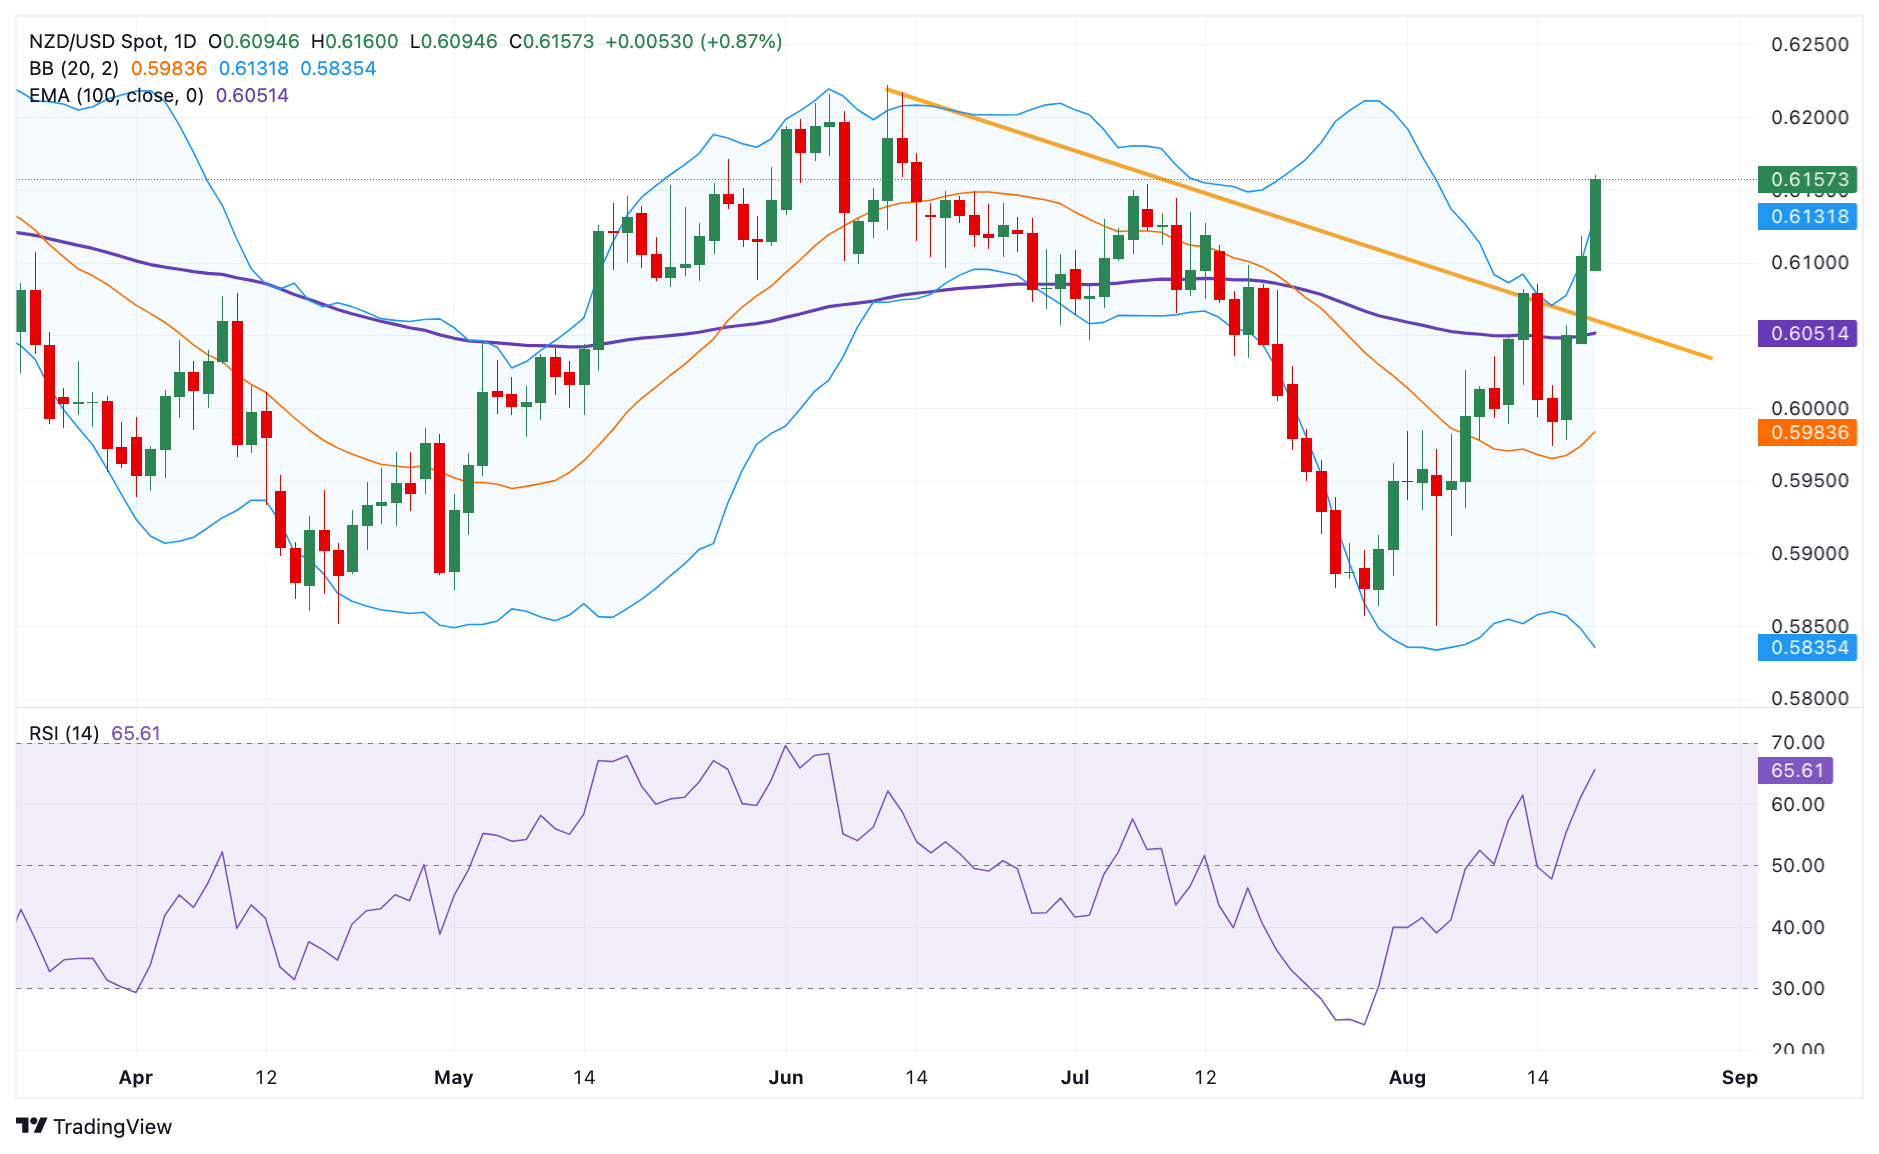1879x1154 pixels.
Task: Click the 30.00 RSI oversold axis label
Action: pyautogui.click(x=1798, y=988)
